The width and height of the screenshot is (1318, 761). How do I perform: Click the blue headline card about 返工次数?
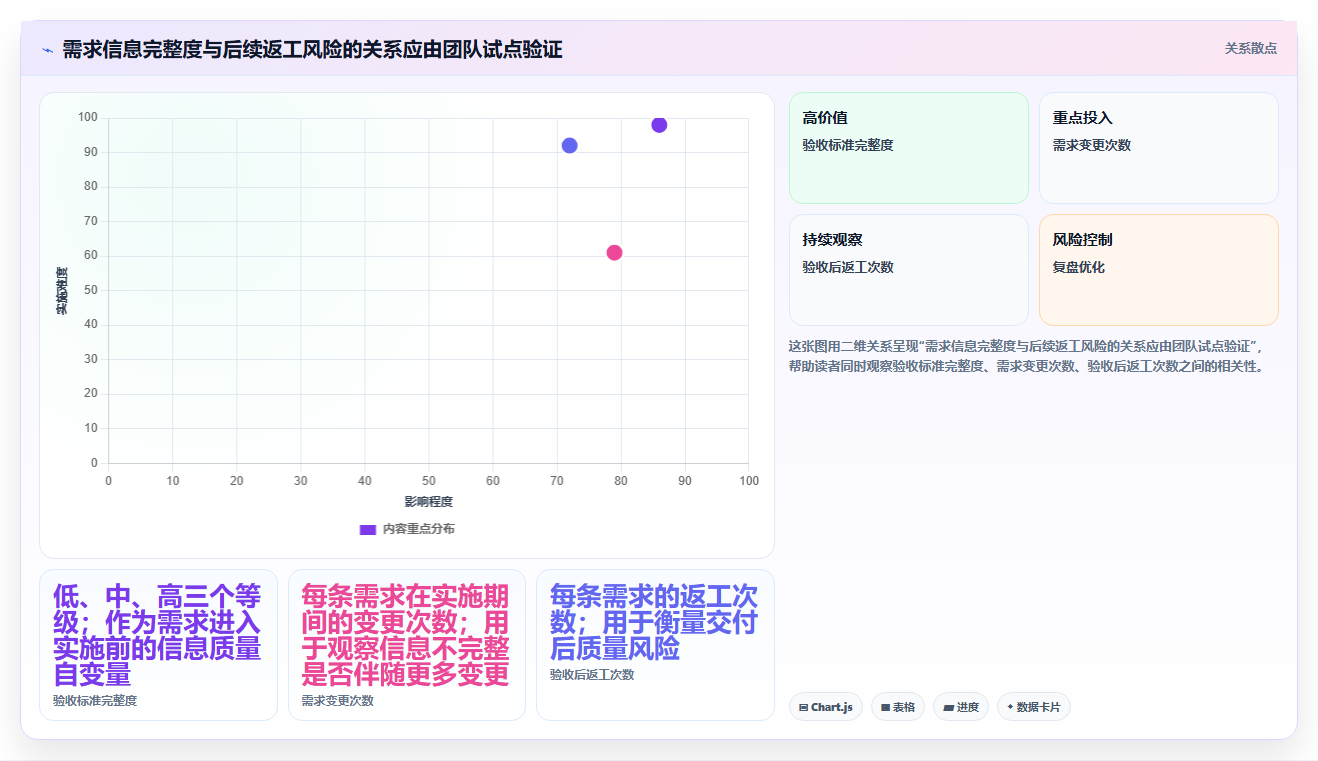click(x=655, y=645)
